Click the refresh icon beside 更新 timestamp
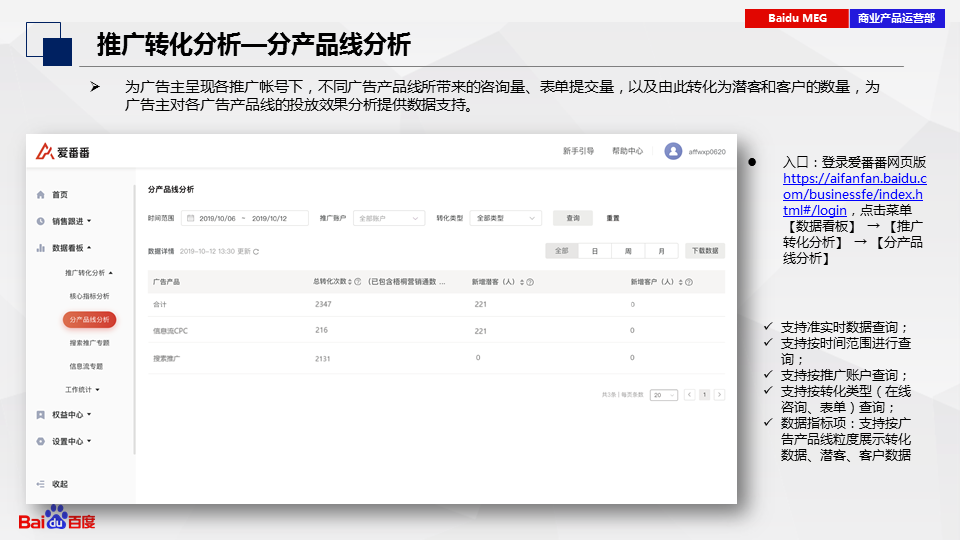This screenshot has height=540, width=960. (256, 251)
